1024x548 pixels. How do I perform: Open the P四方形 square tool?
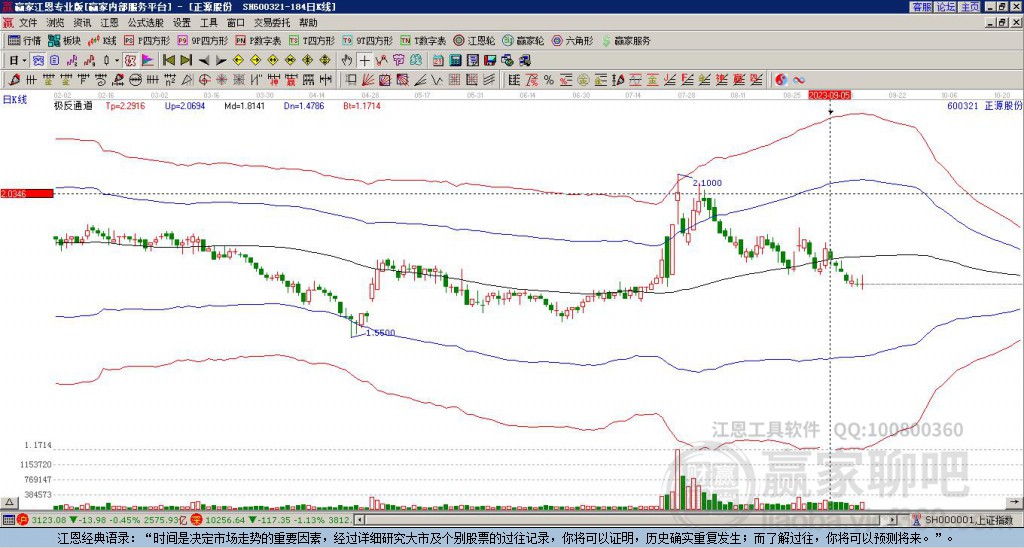click(147, 40)
